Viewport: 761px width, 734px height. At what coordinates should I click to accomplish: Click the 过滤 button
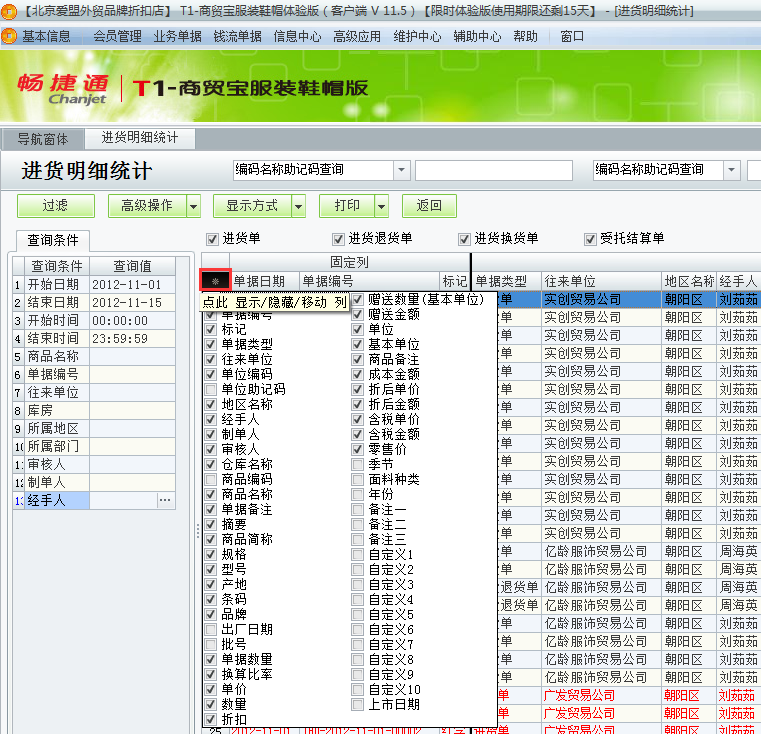[55, 206]
